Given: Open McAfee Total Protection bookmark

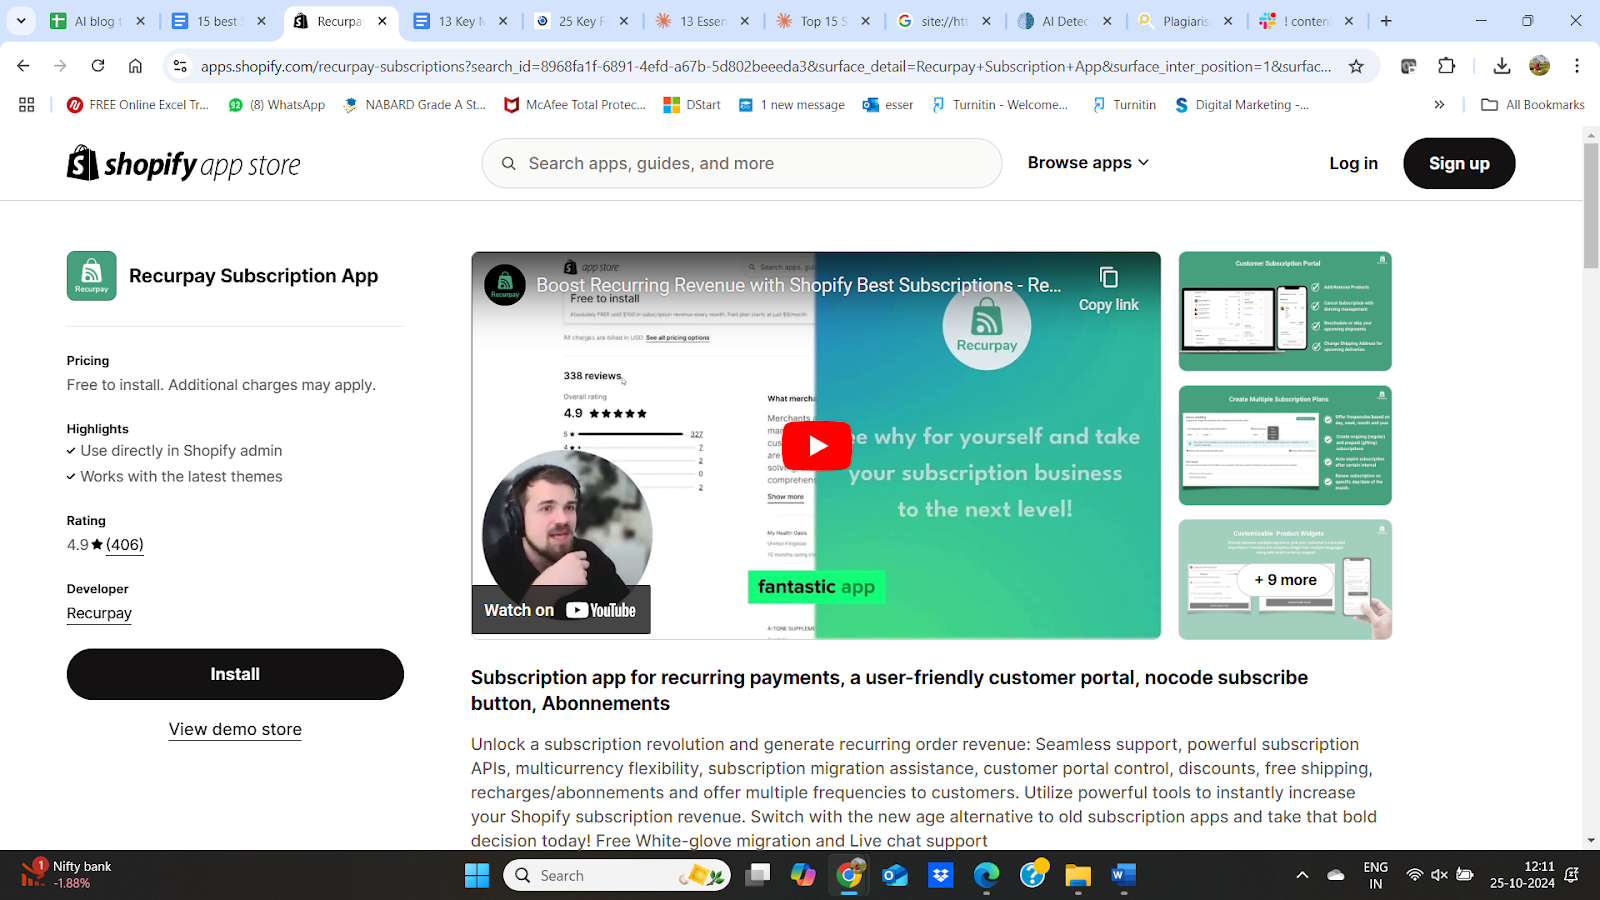Looking at the screenshot, I should tap(575, 104).
